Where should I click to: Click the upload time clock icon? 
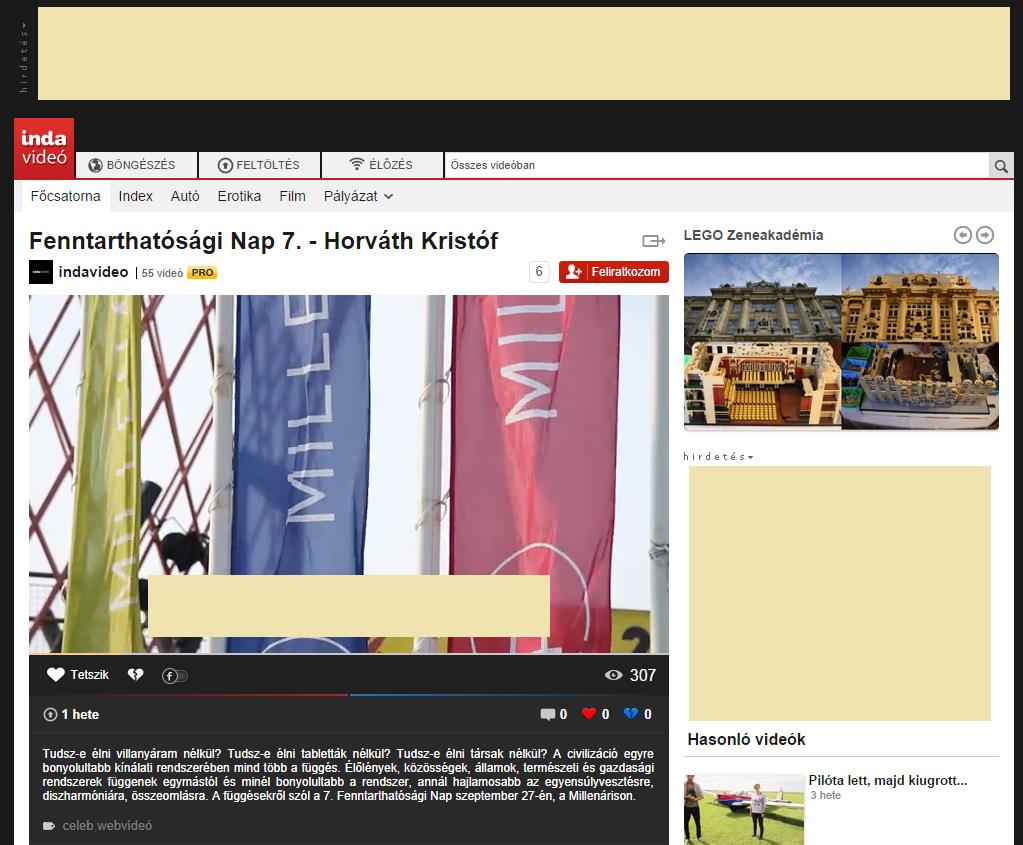tap(50, 714)
